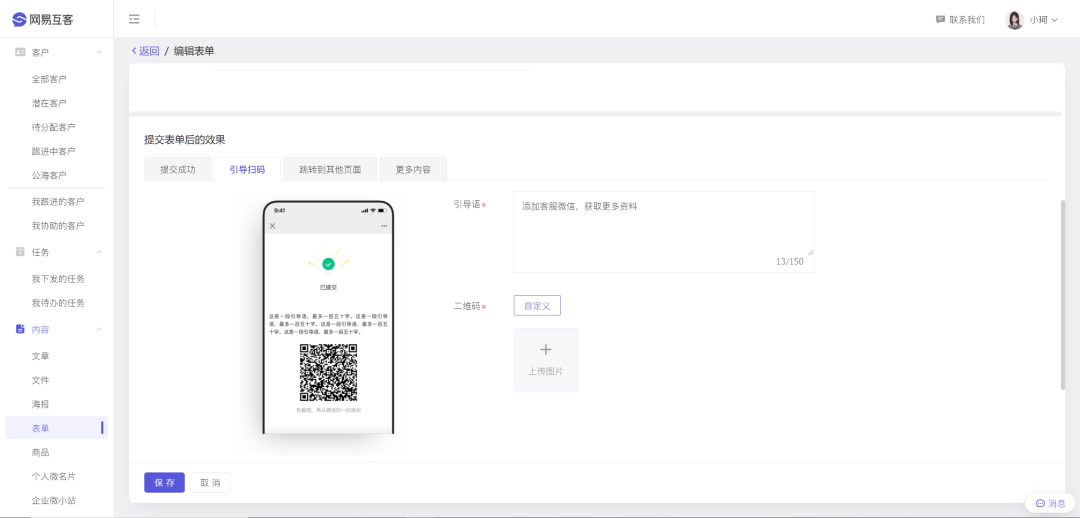This screenshot has height=518, width=1080.
Task: Click the page vertical scrollbar
Action: (1064, 295)
